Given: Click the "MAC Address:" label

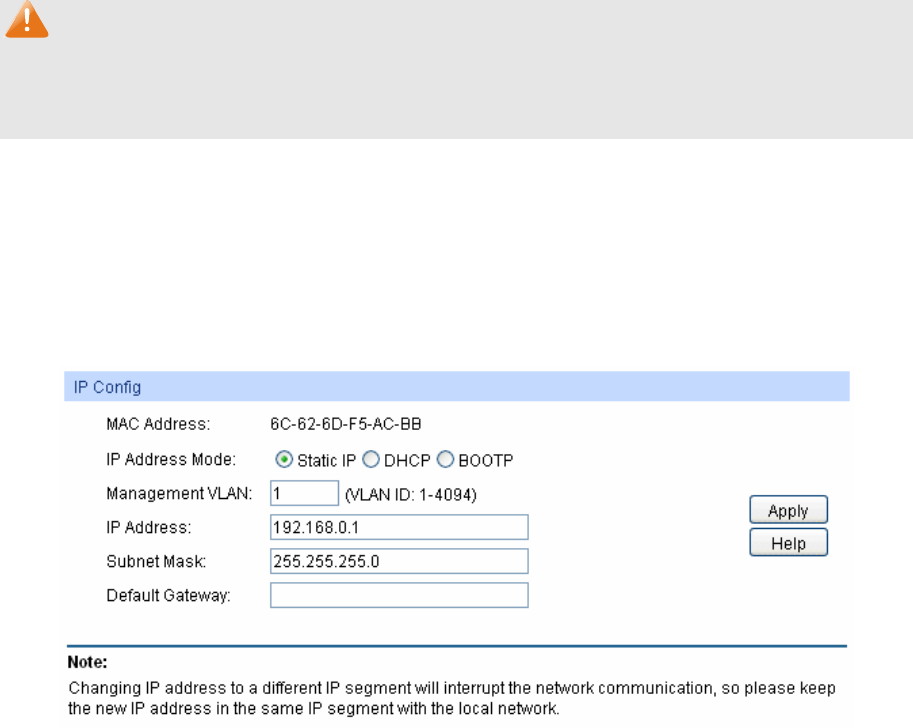Looking at the screenshot, I should [158, 424].
